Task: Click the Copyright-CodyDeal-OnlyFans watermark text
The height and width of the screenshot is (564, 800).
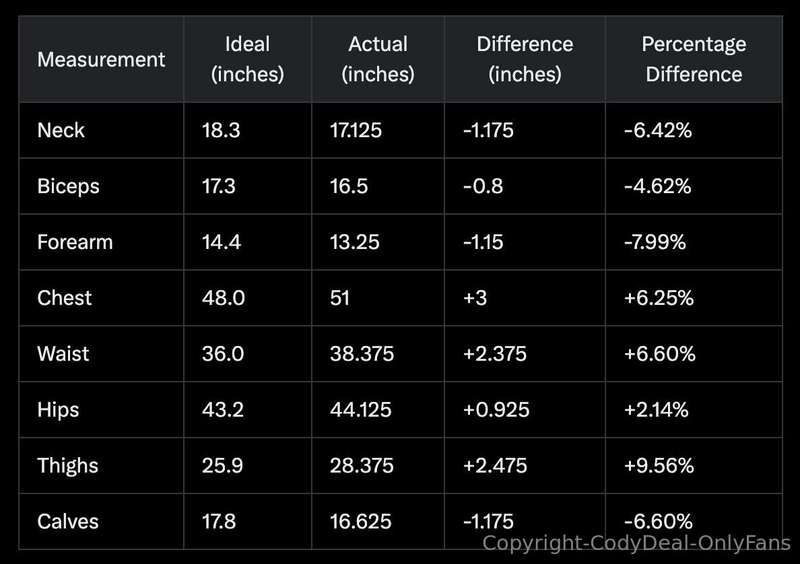Action: pos(636,544)
